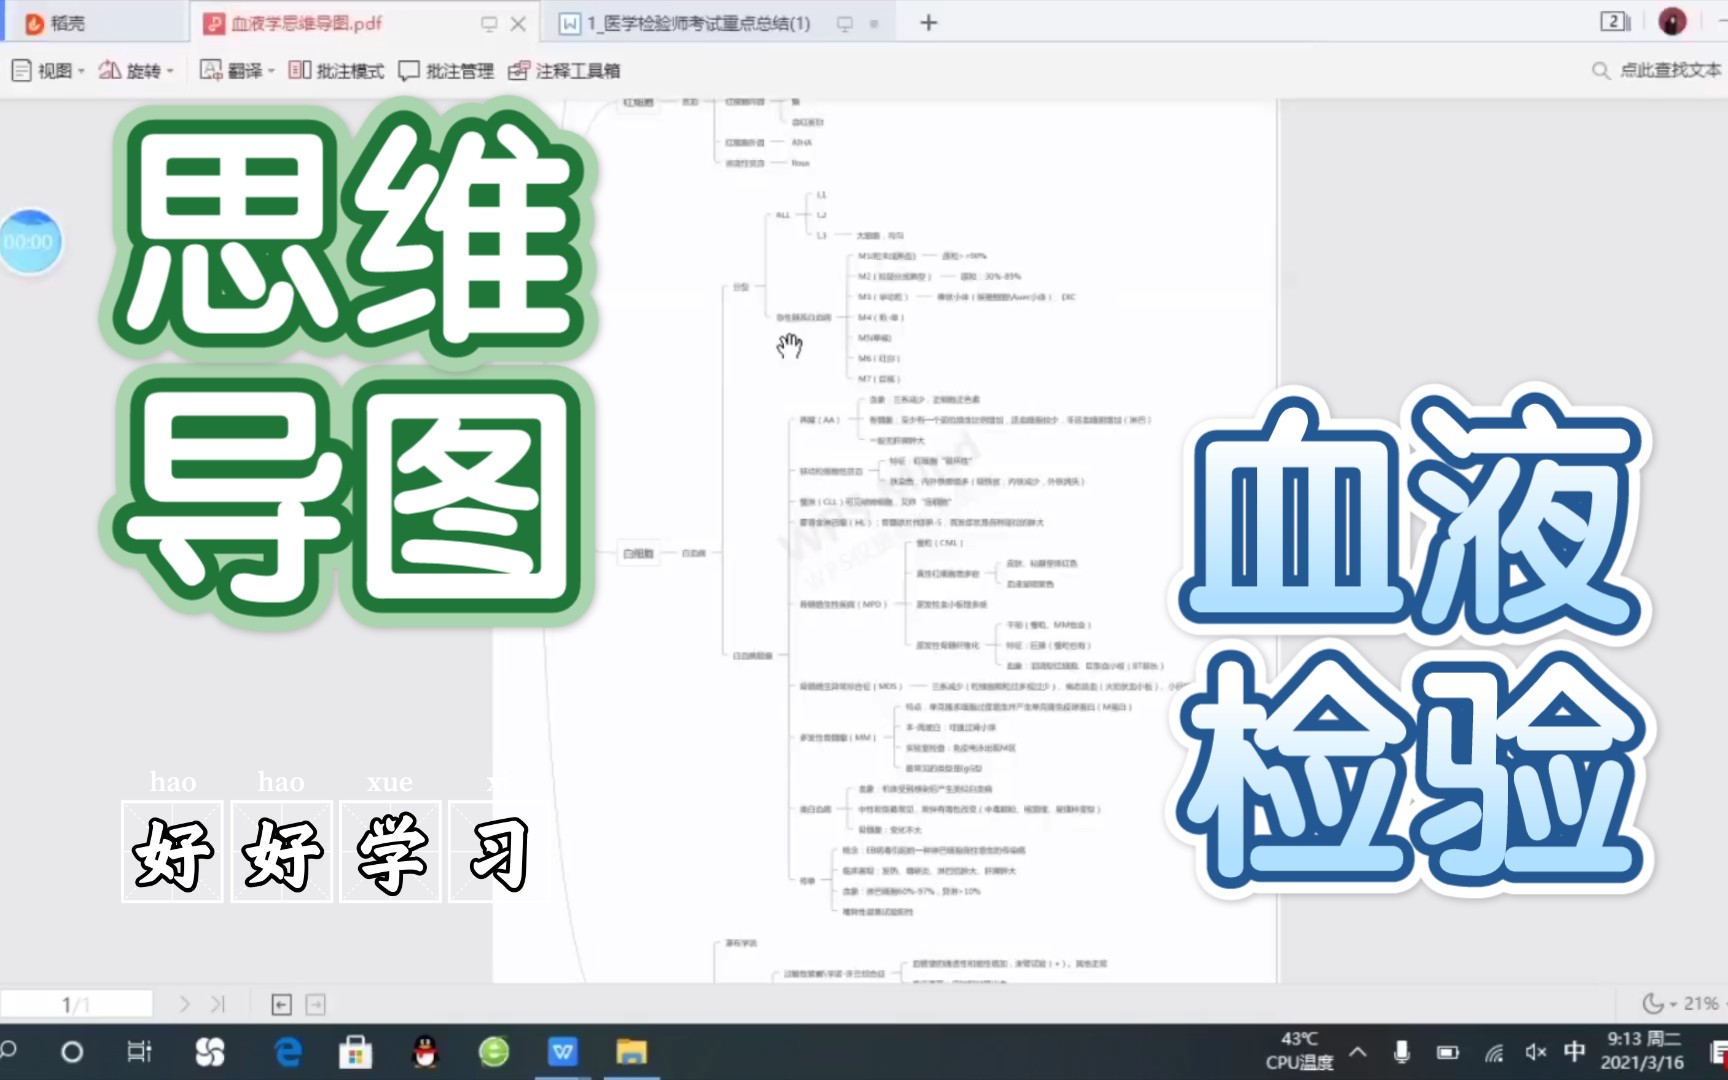Open QQ penguin app from taskbar
Image resolution: width=1728 pixels, height=1080 pixels.
[x=425, y=1052]
